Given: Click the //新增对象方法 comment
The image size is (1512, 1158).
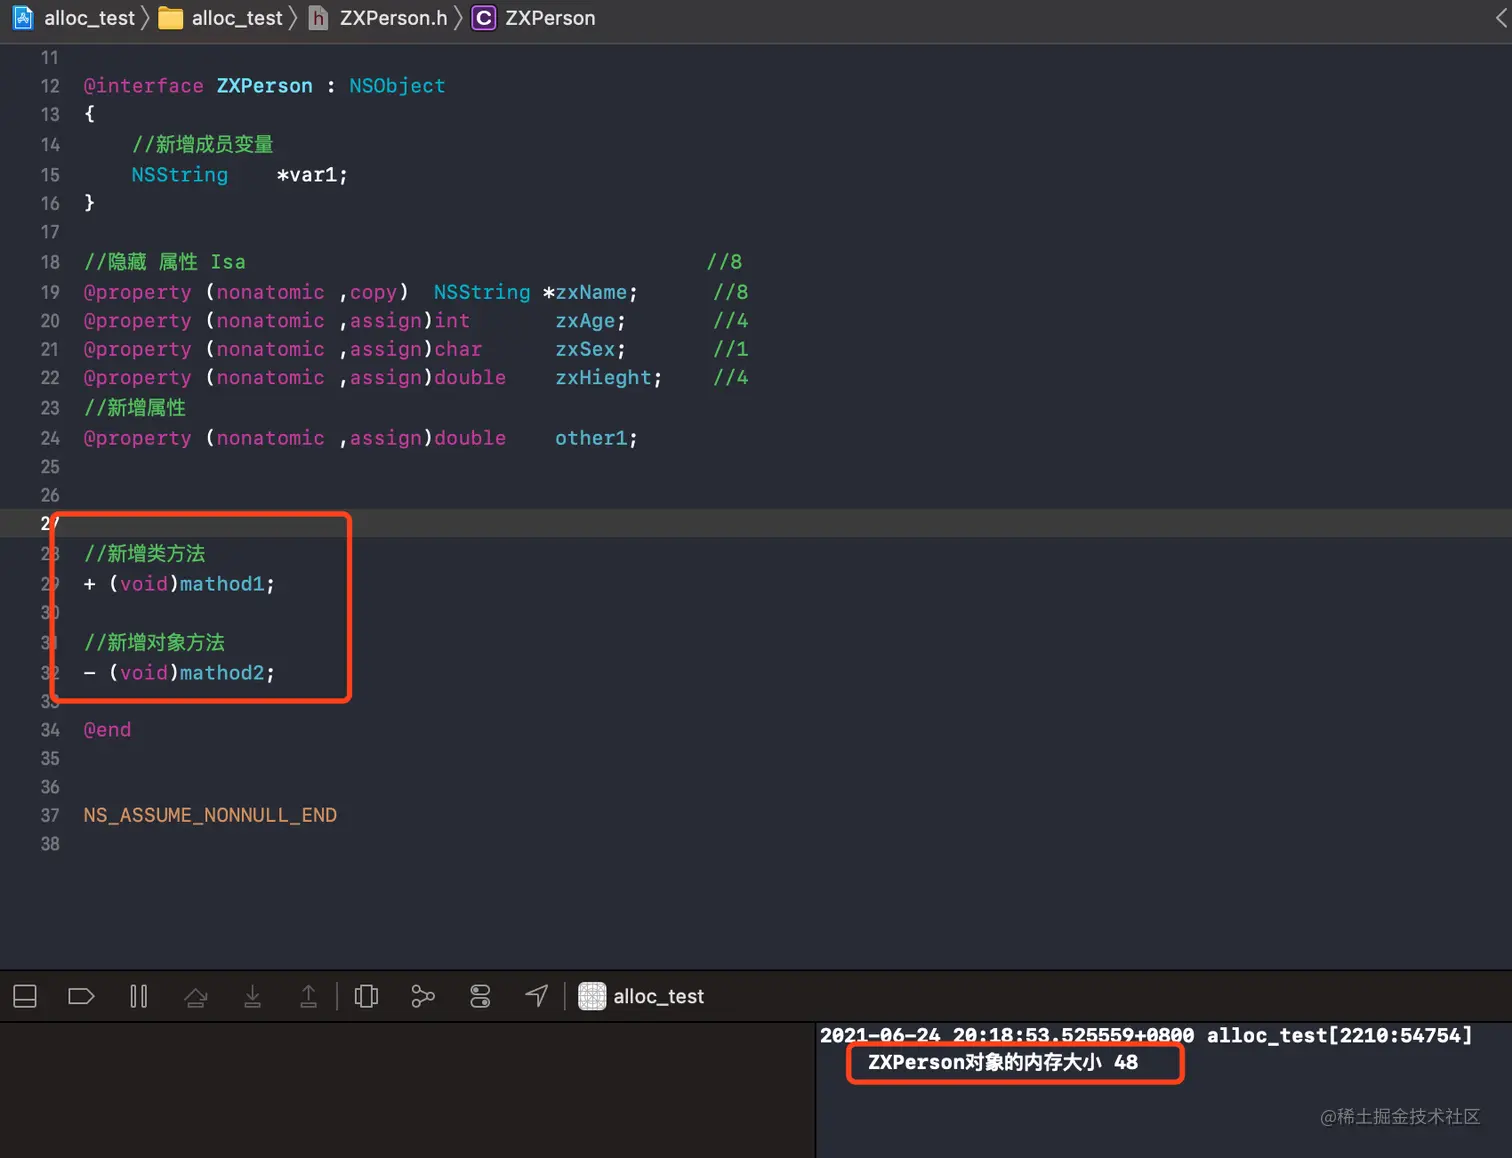Looking at the screenshot, I should (154, 643).
